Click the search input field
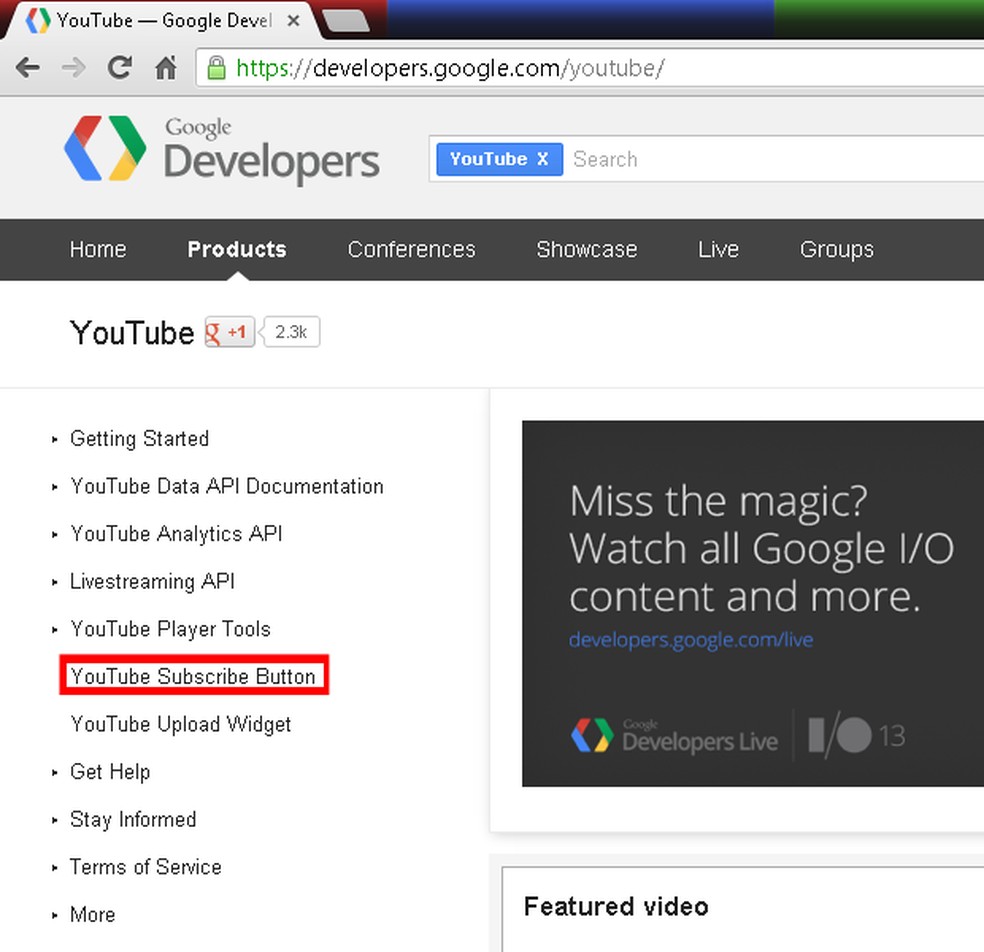 [x=700, y=158]
